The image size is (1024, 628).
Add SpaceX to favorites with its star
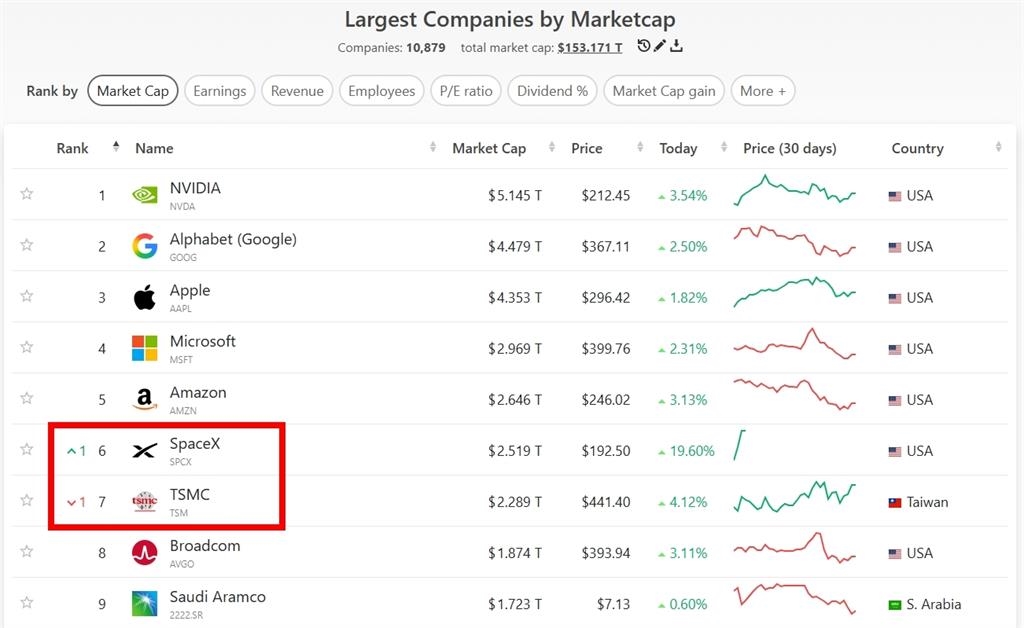point(27,449)
